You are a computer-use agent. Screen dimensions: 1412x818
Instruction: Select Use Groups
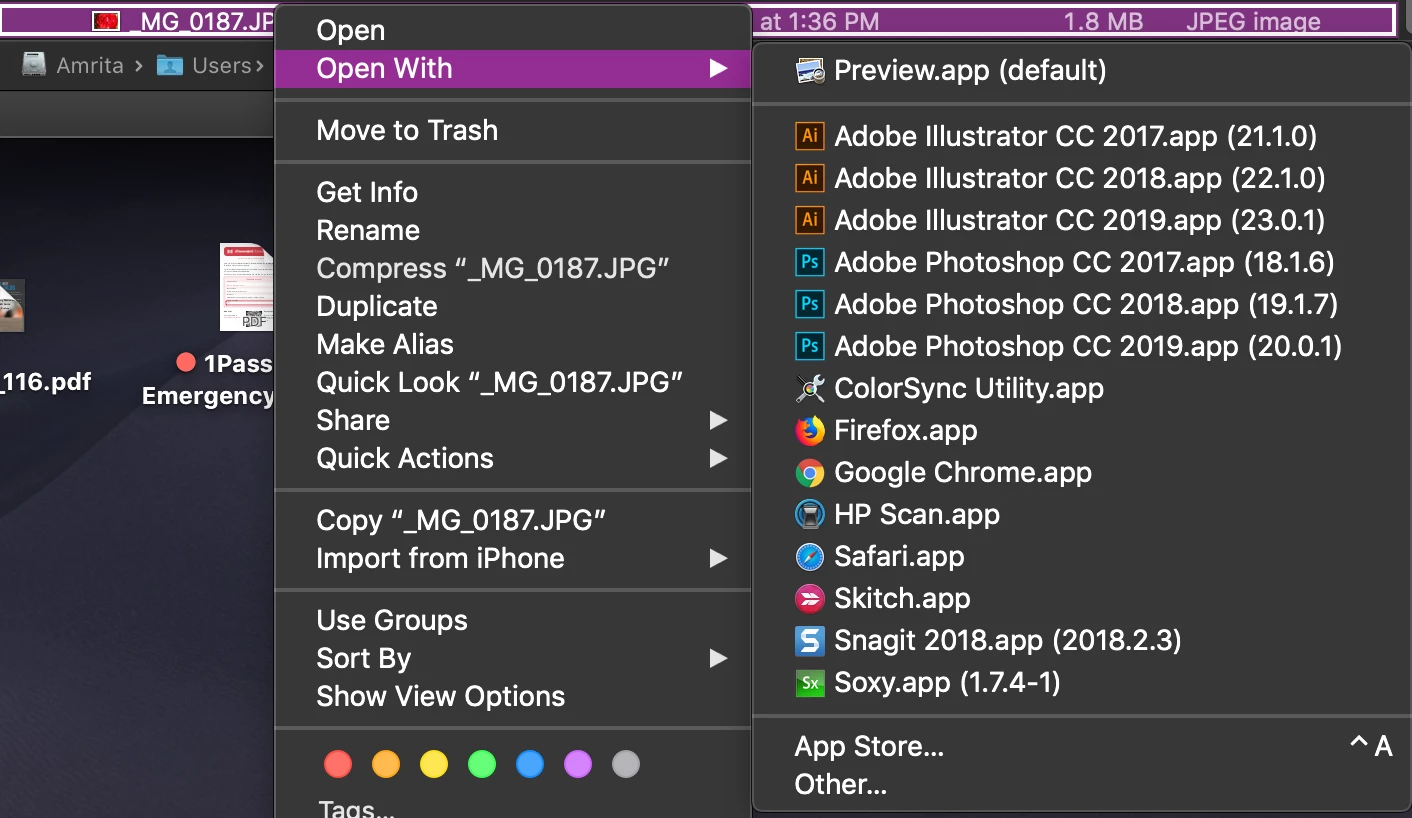pos(513,620)
